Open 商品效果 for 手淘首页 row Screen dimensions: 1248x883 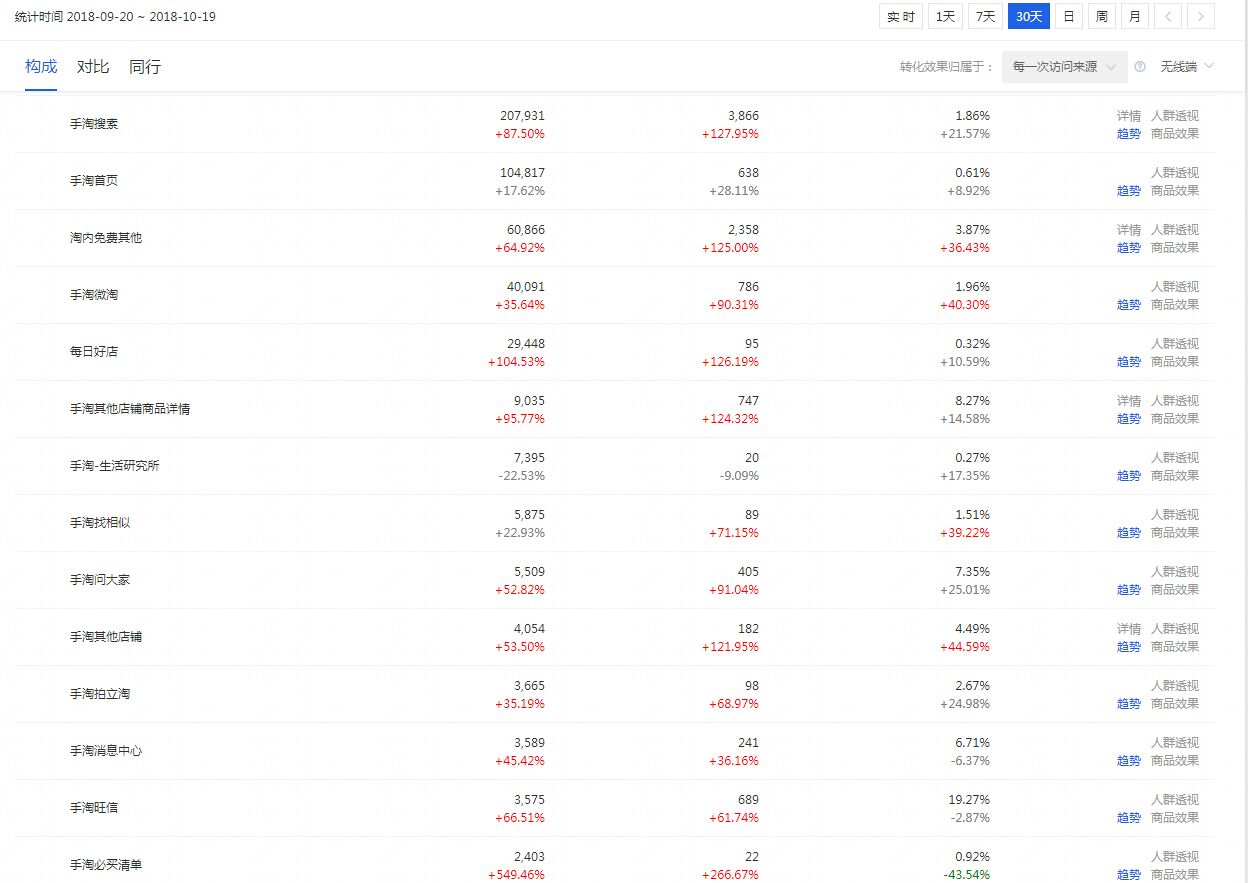click(x=1175, y=191)
